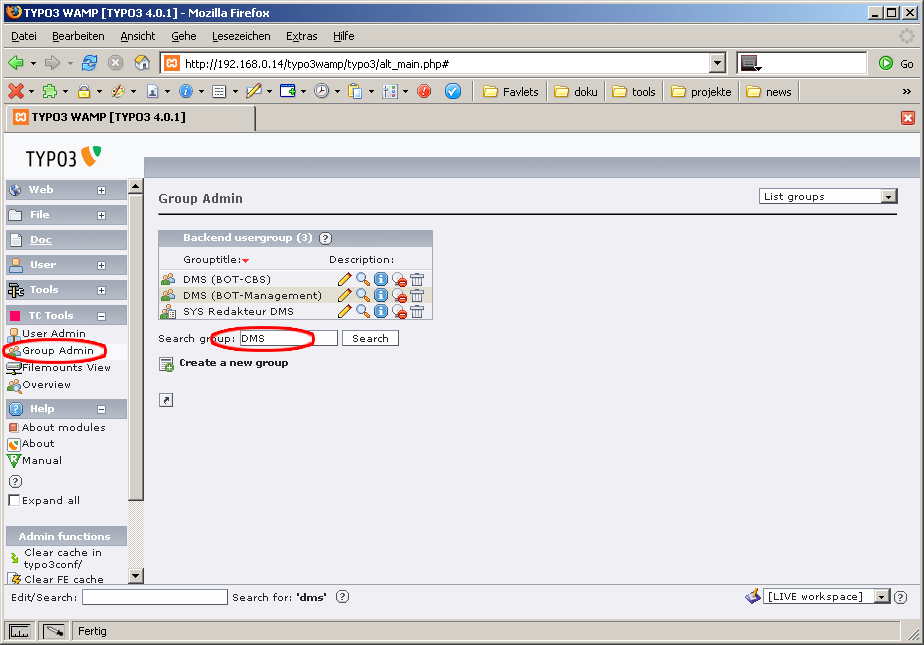Click the red exclamation icon in the toolbar
This screenshot has width=924, height=645.
[x=424, y=91]
